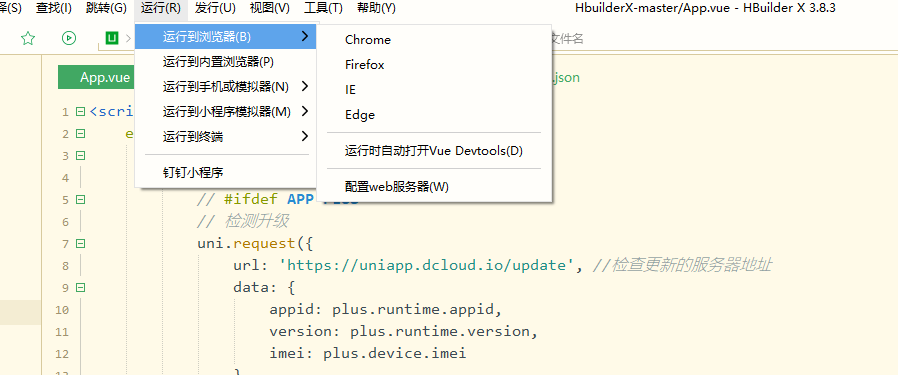Collapse code fold at line 2
The image size is (898, 375).
coord(80,133)
